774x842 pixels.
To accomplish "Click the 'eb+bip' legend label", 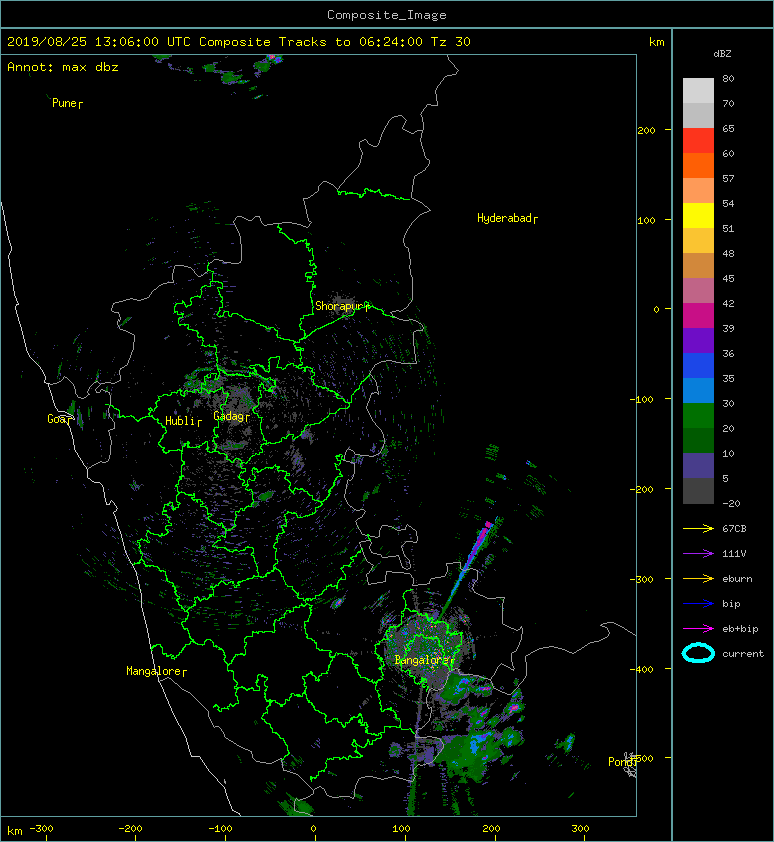I will 740,628.
